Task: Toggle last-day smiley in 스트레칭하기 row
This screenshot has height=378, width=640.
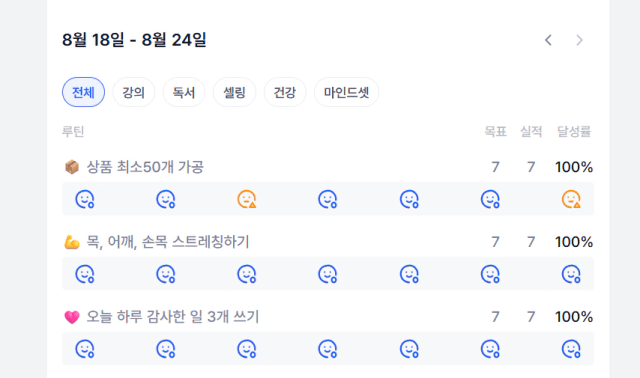Action: coord(571,274)
